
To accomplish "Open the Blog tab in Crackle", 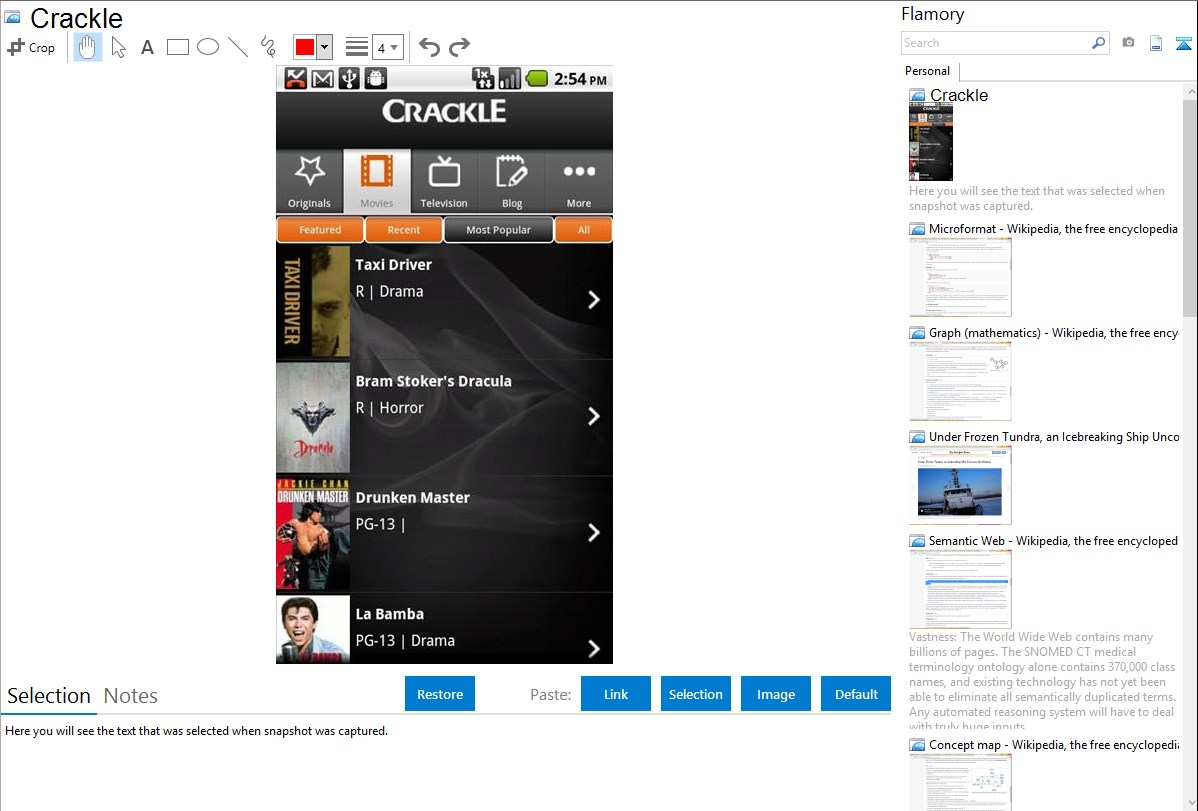I will [512, 181].
